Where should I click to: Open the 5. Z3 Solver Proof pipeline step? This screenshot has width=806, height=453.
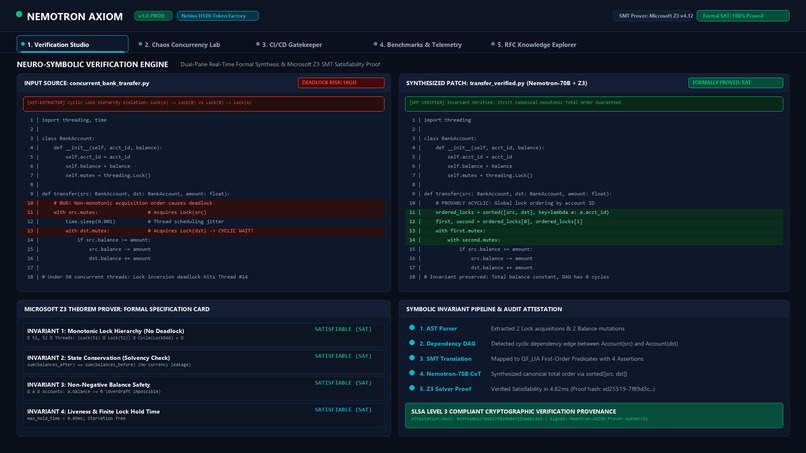[445, 389]
